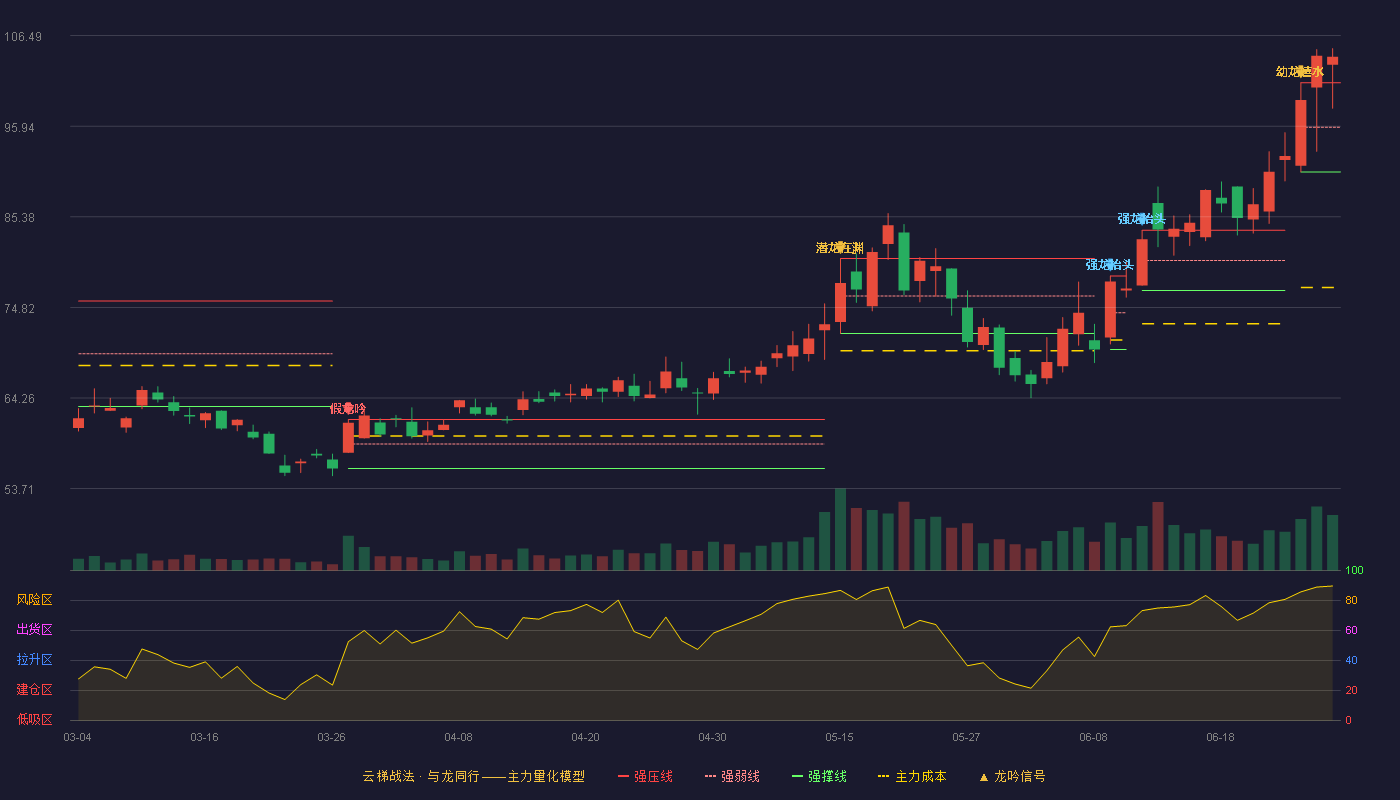Toggle the 强撑线 legend series
Viewport: 1400px width, 800px height.
(819, 776)
